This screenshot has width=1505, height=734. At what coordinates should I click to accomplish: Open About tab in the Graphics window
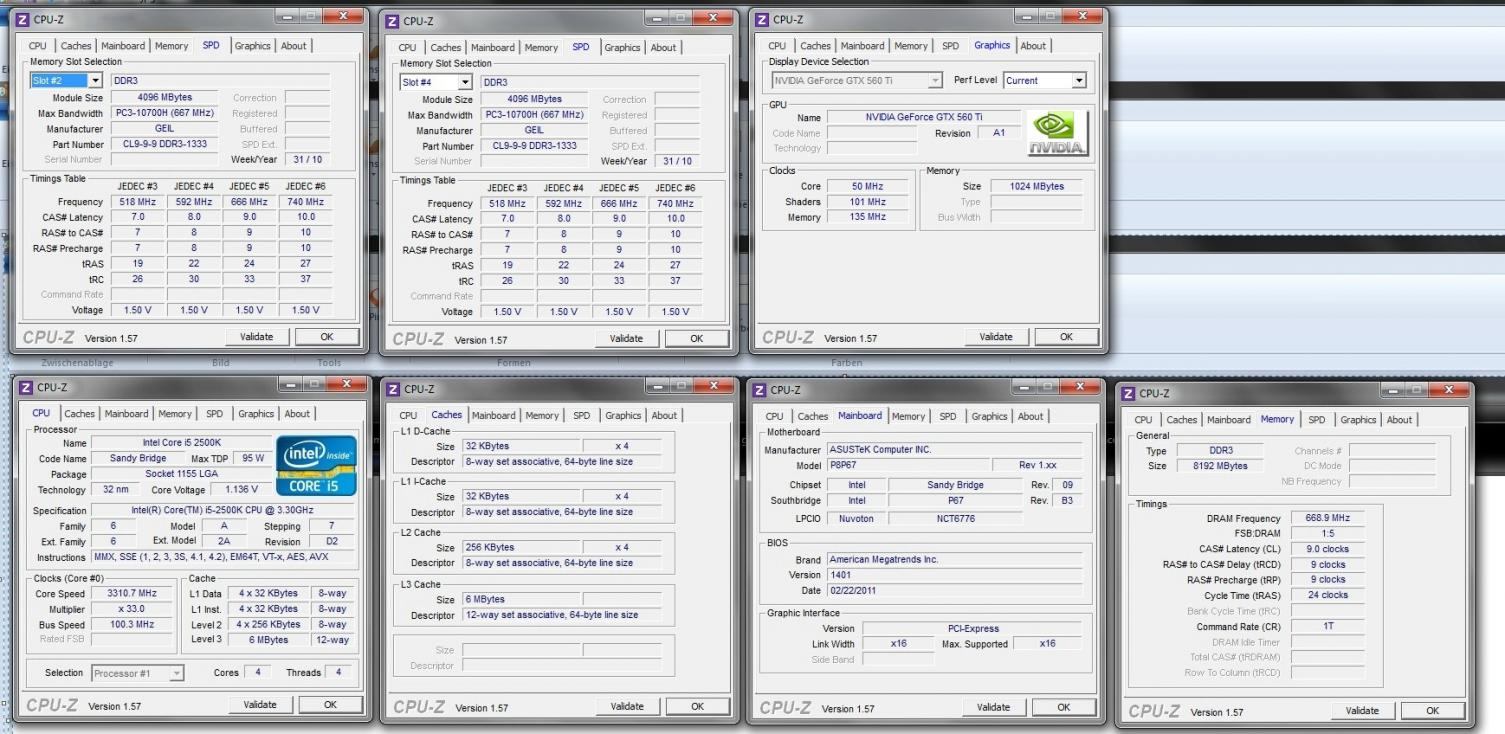[x=1033, y=45]
